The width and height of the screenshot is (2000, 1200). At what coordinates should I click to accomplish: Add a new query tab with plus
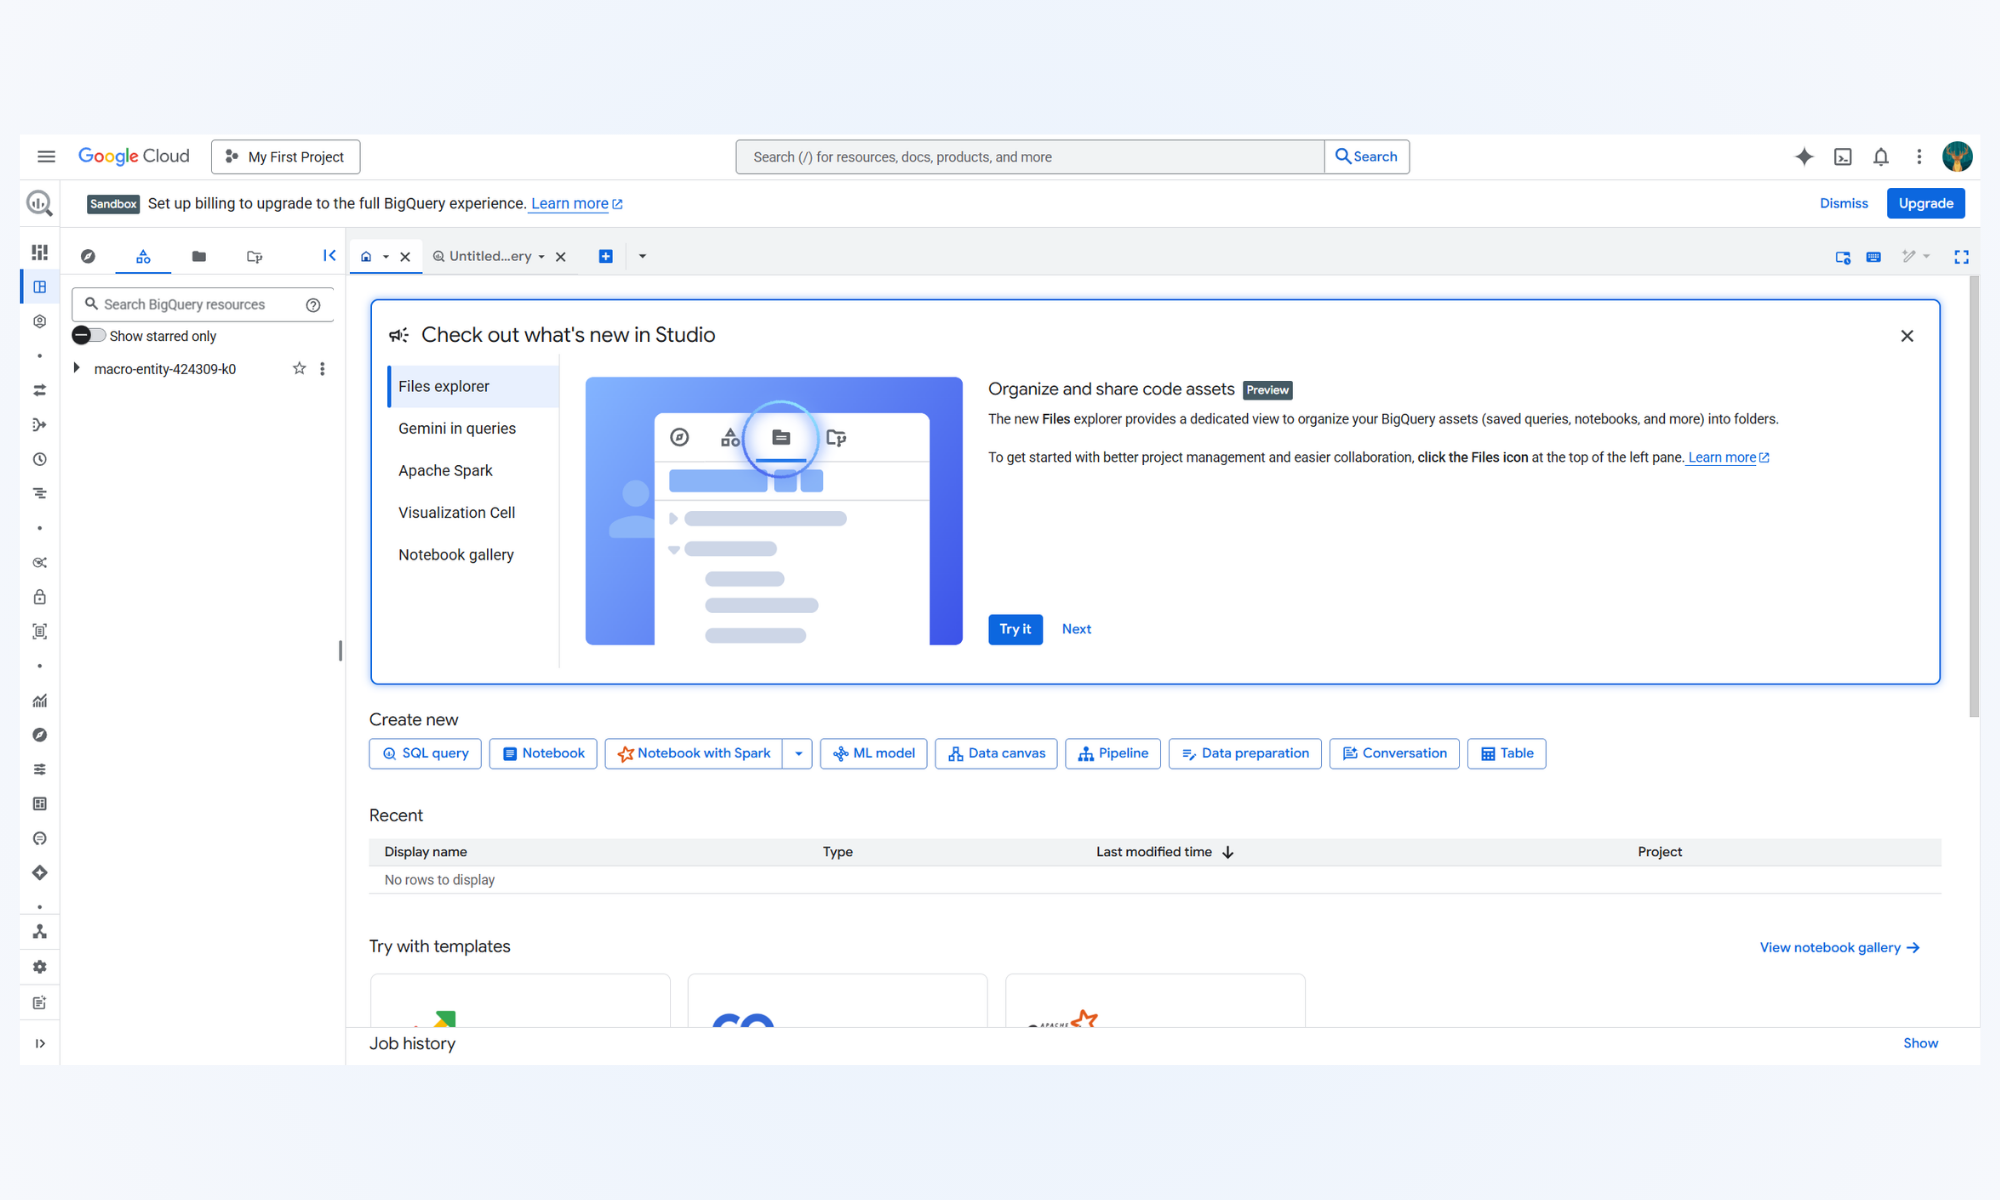606,256
